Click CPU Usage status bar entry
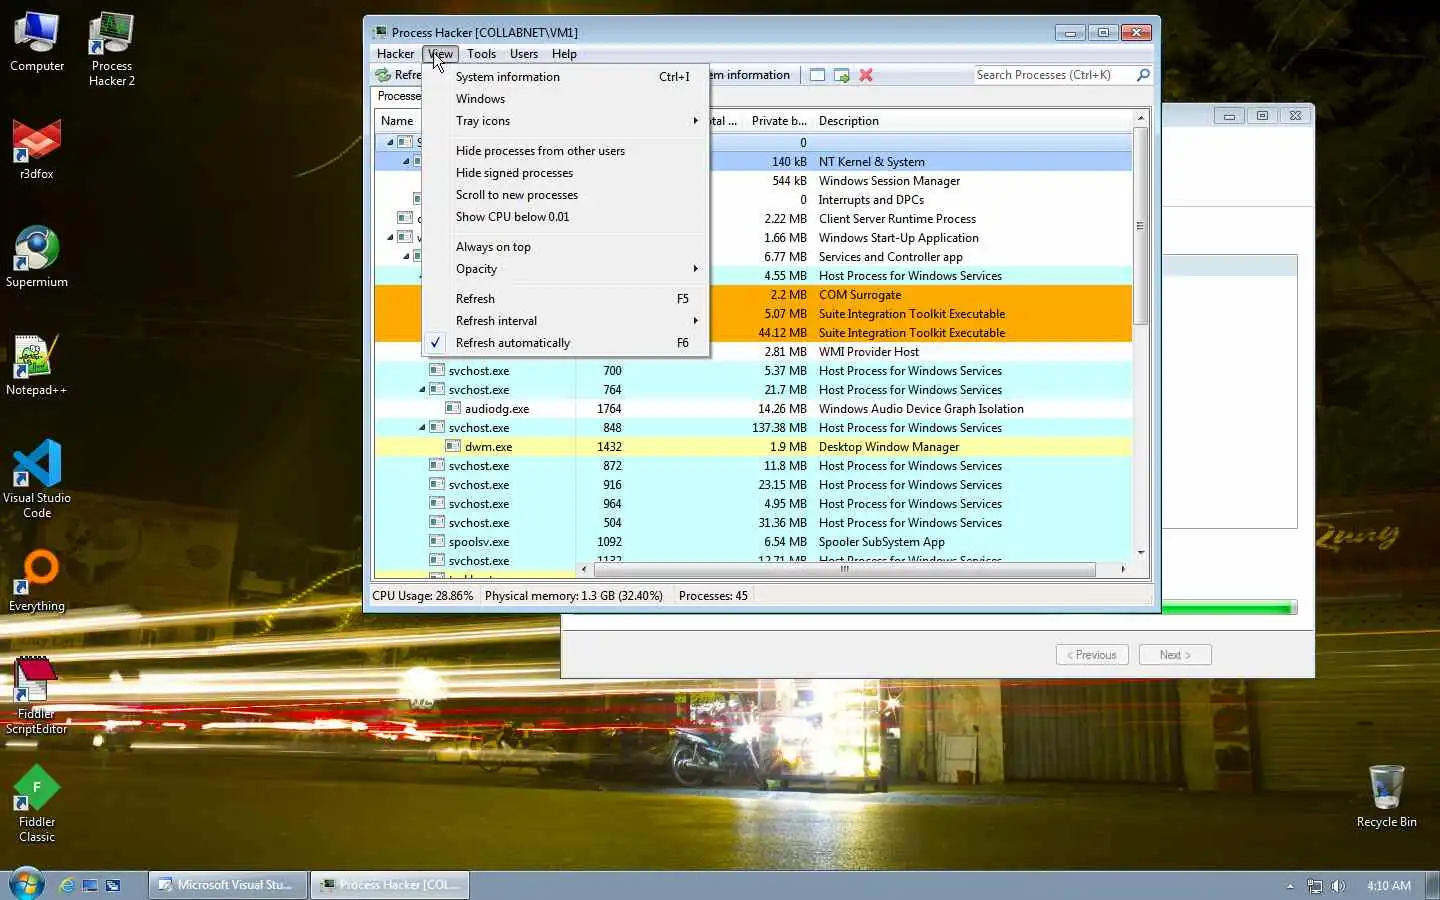 [x=422, y=596]
